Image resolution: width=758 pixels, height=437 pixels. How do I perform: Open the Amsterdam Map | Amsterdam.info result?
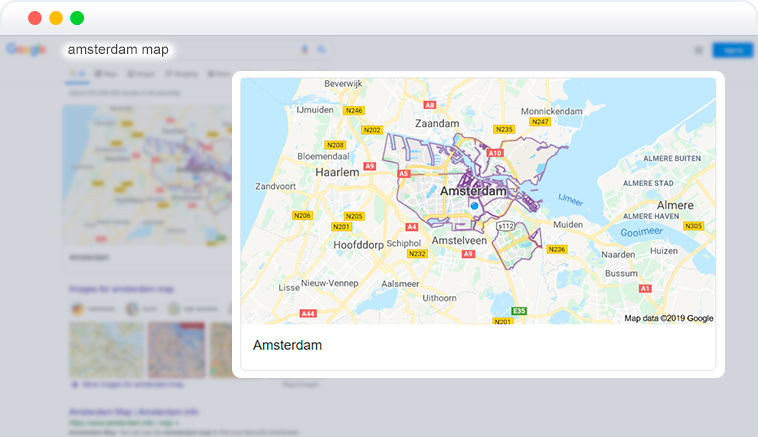134,412
